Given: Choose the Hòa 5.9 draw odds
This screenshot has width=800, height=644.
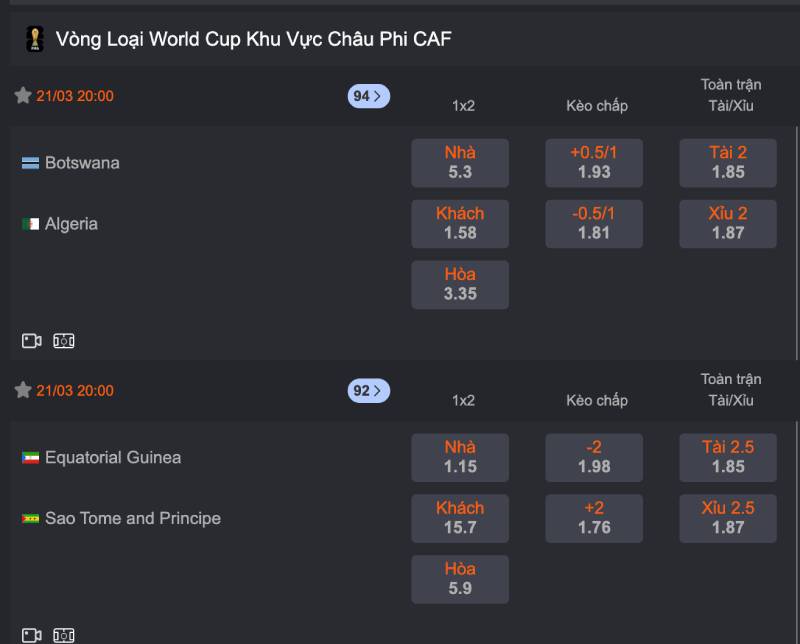Looking at the screenshot, I should pyautogui.click(x=460, y=578).
